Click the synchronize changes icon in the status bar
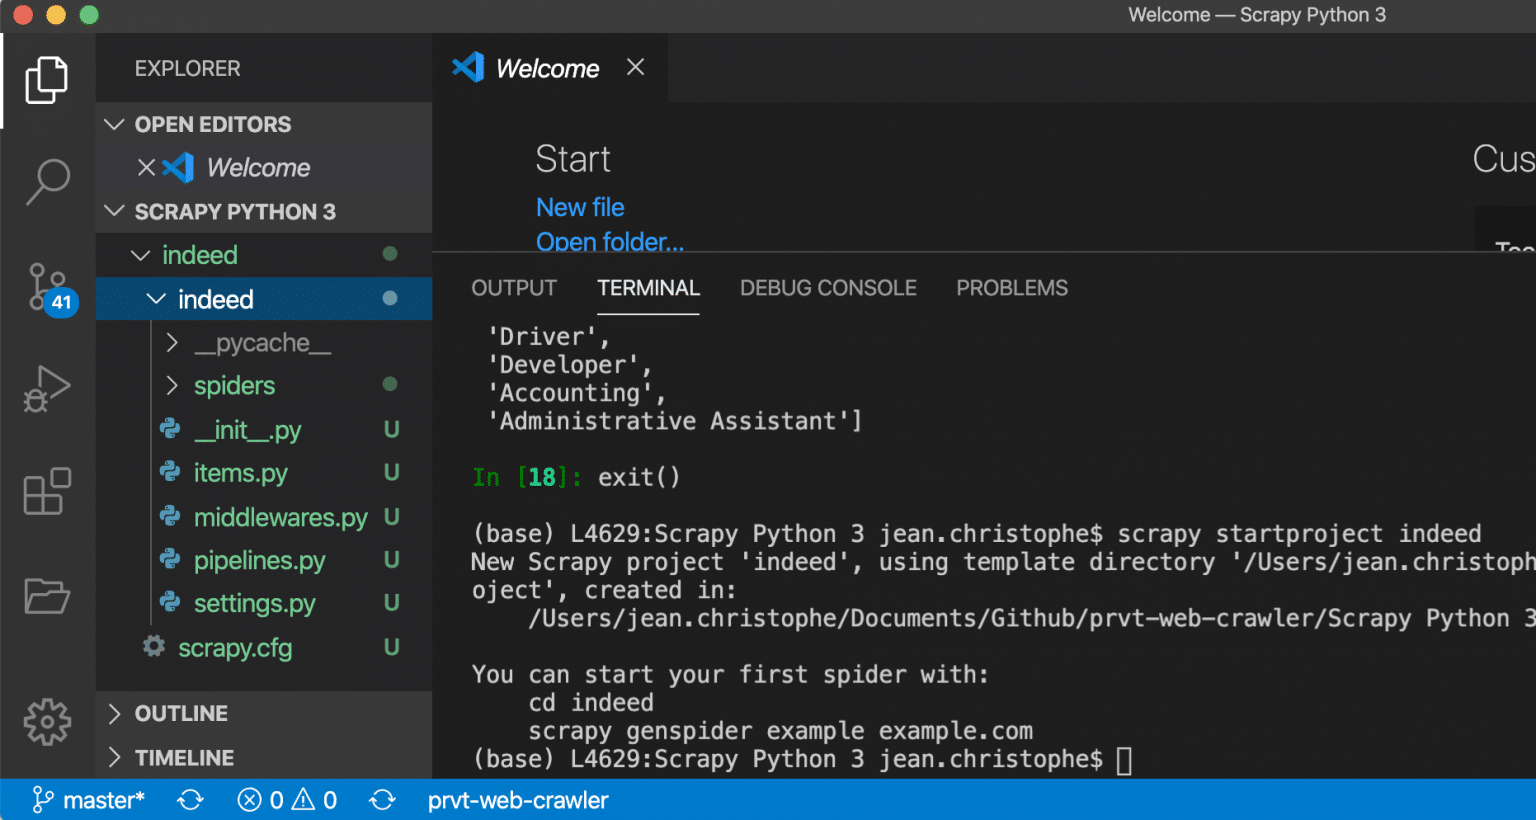 [x=190, y=800]
